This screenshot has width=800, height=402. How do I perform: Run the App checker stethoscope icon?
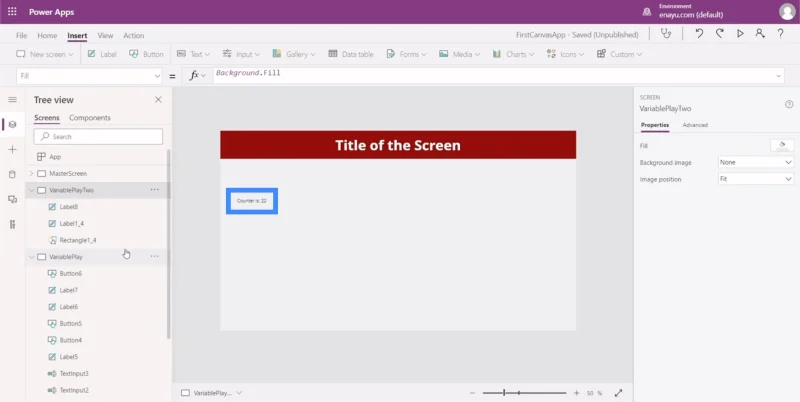(666, 34)
